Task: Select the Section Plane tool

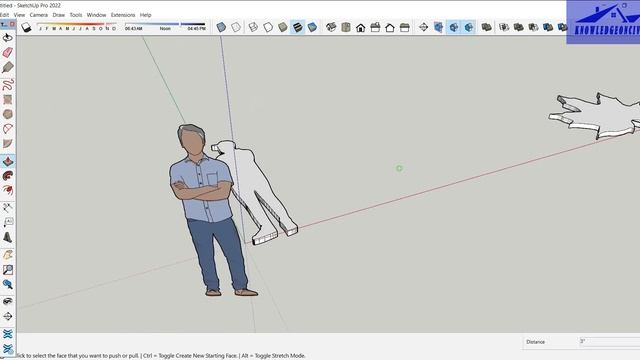Action: coord(423,27)
